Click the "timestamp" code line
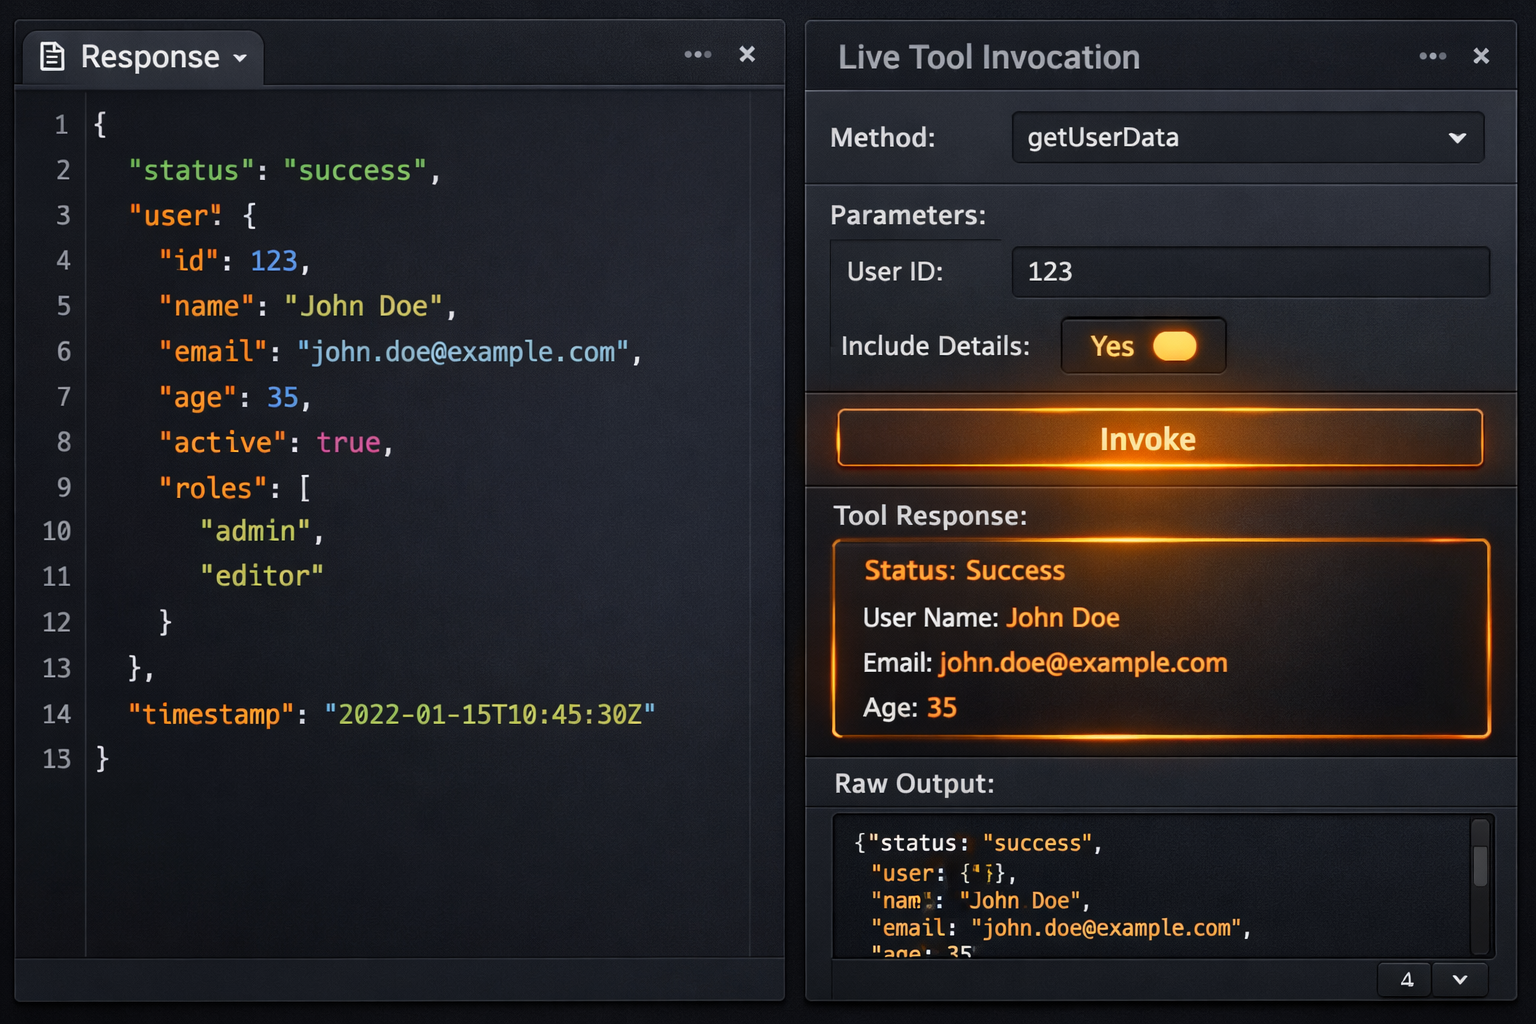1536x1024 pixels. (x=391, y=714)
